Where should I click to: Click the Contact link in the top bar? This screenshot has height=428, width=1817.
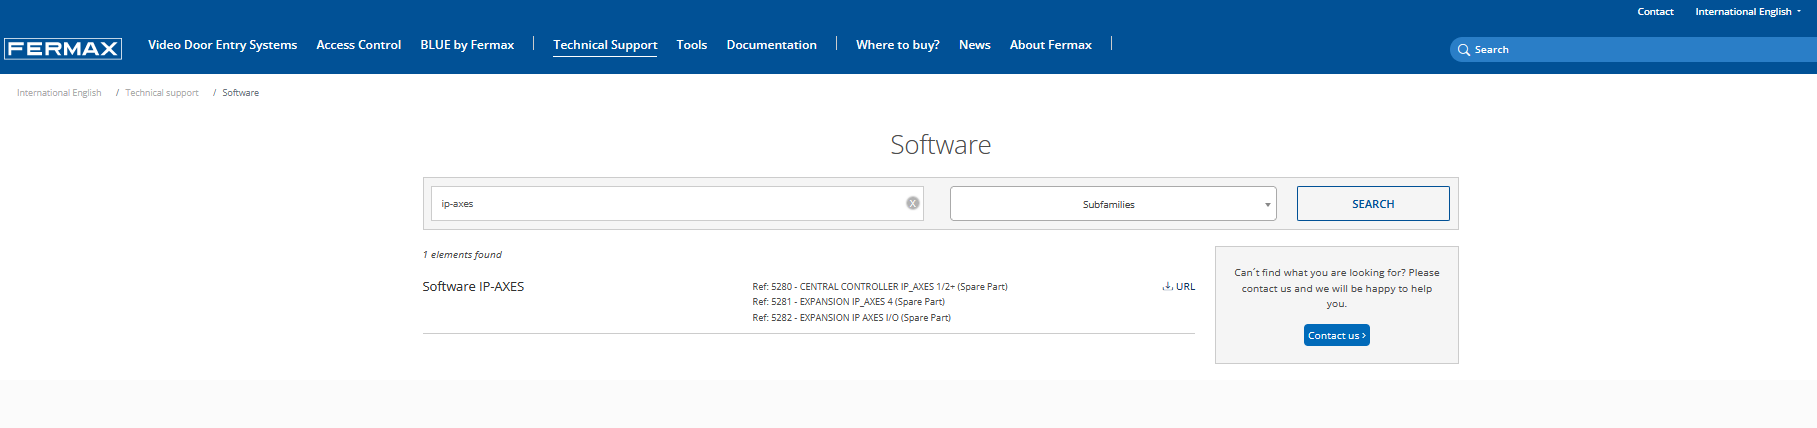point(1655,12)
